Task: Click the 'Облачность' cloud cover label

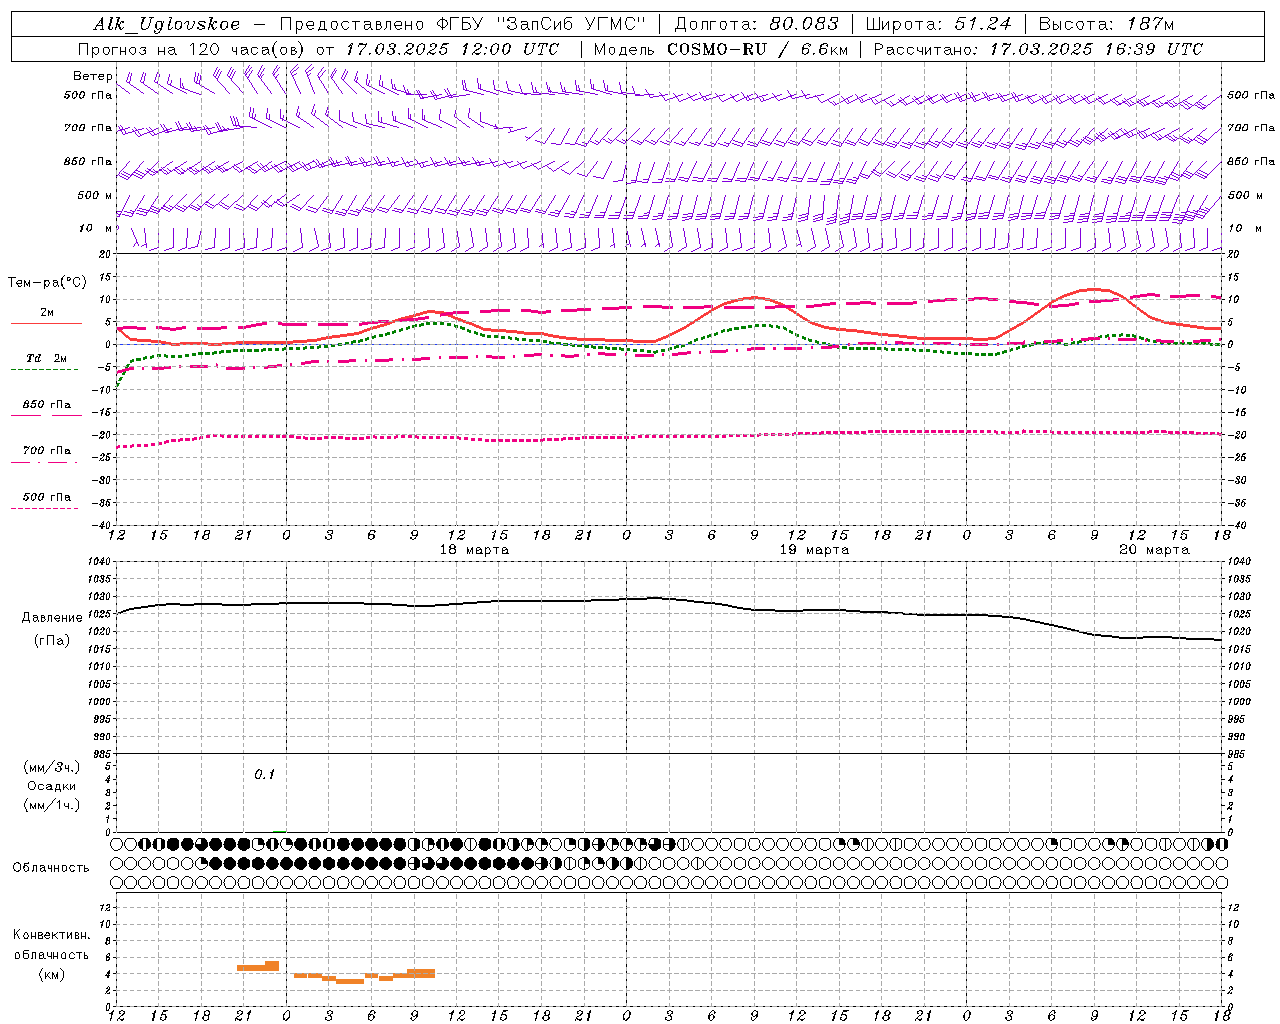Action: [x=51, y=868]
